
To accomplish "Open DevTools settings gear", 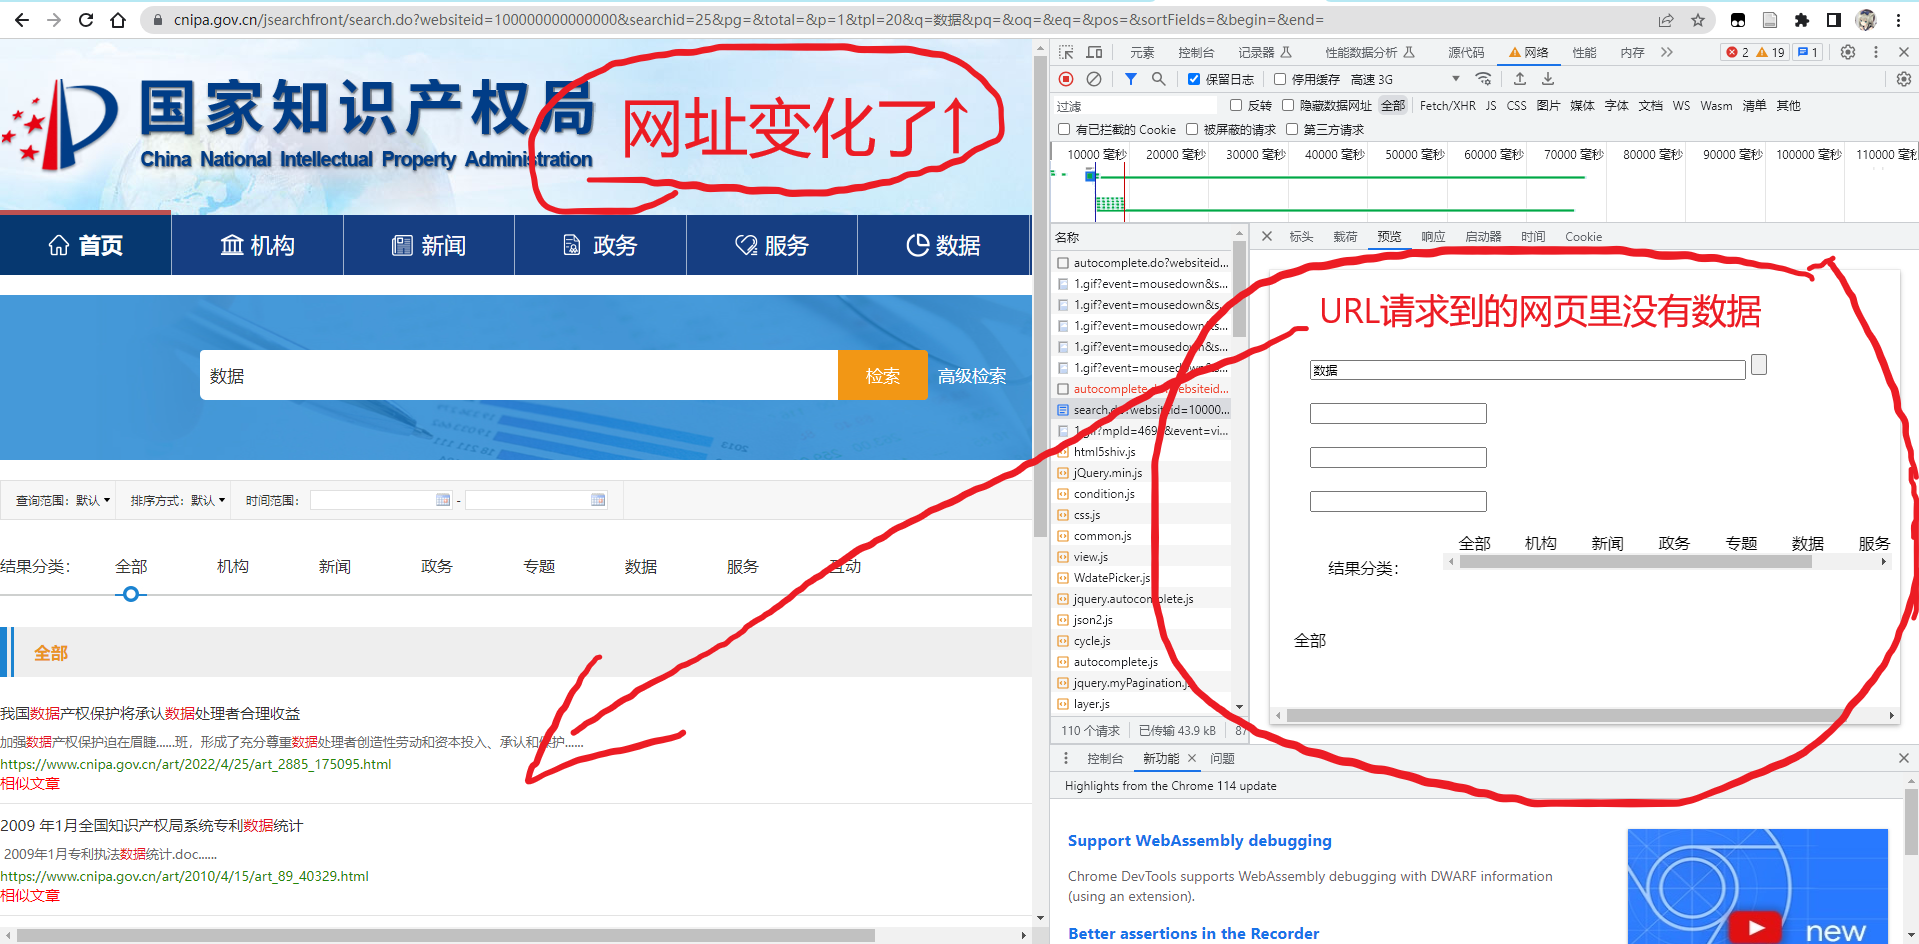I will 1848,52.
